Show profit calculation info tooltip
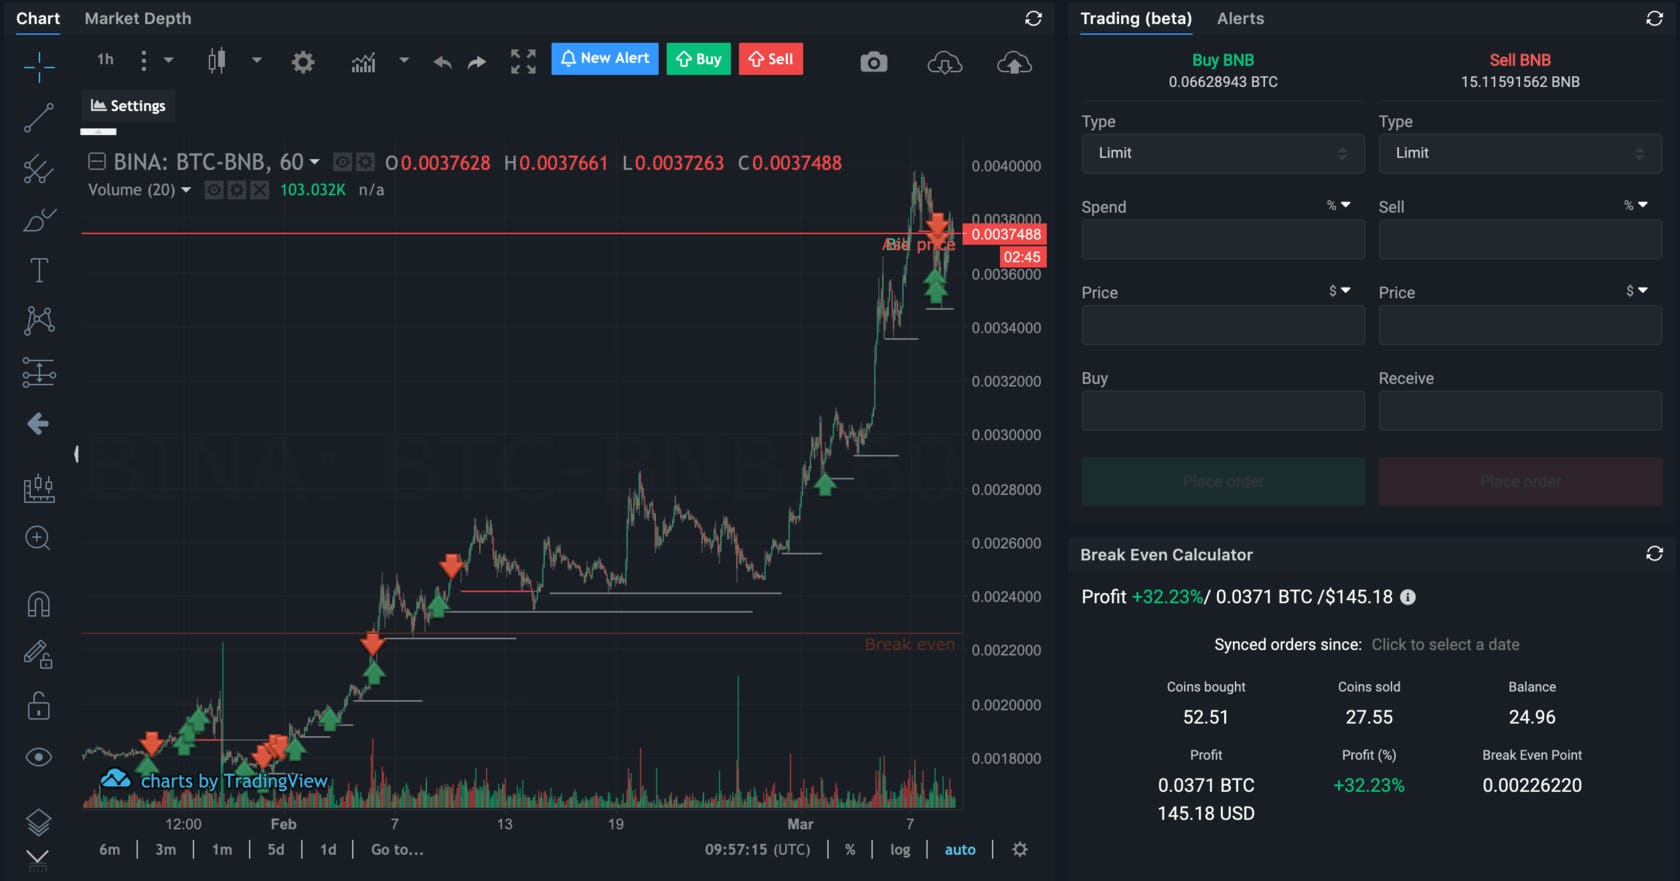Image resolution: width=1680 pixels, height=881 pixels. tap(1408, 597)
